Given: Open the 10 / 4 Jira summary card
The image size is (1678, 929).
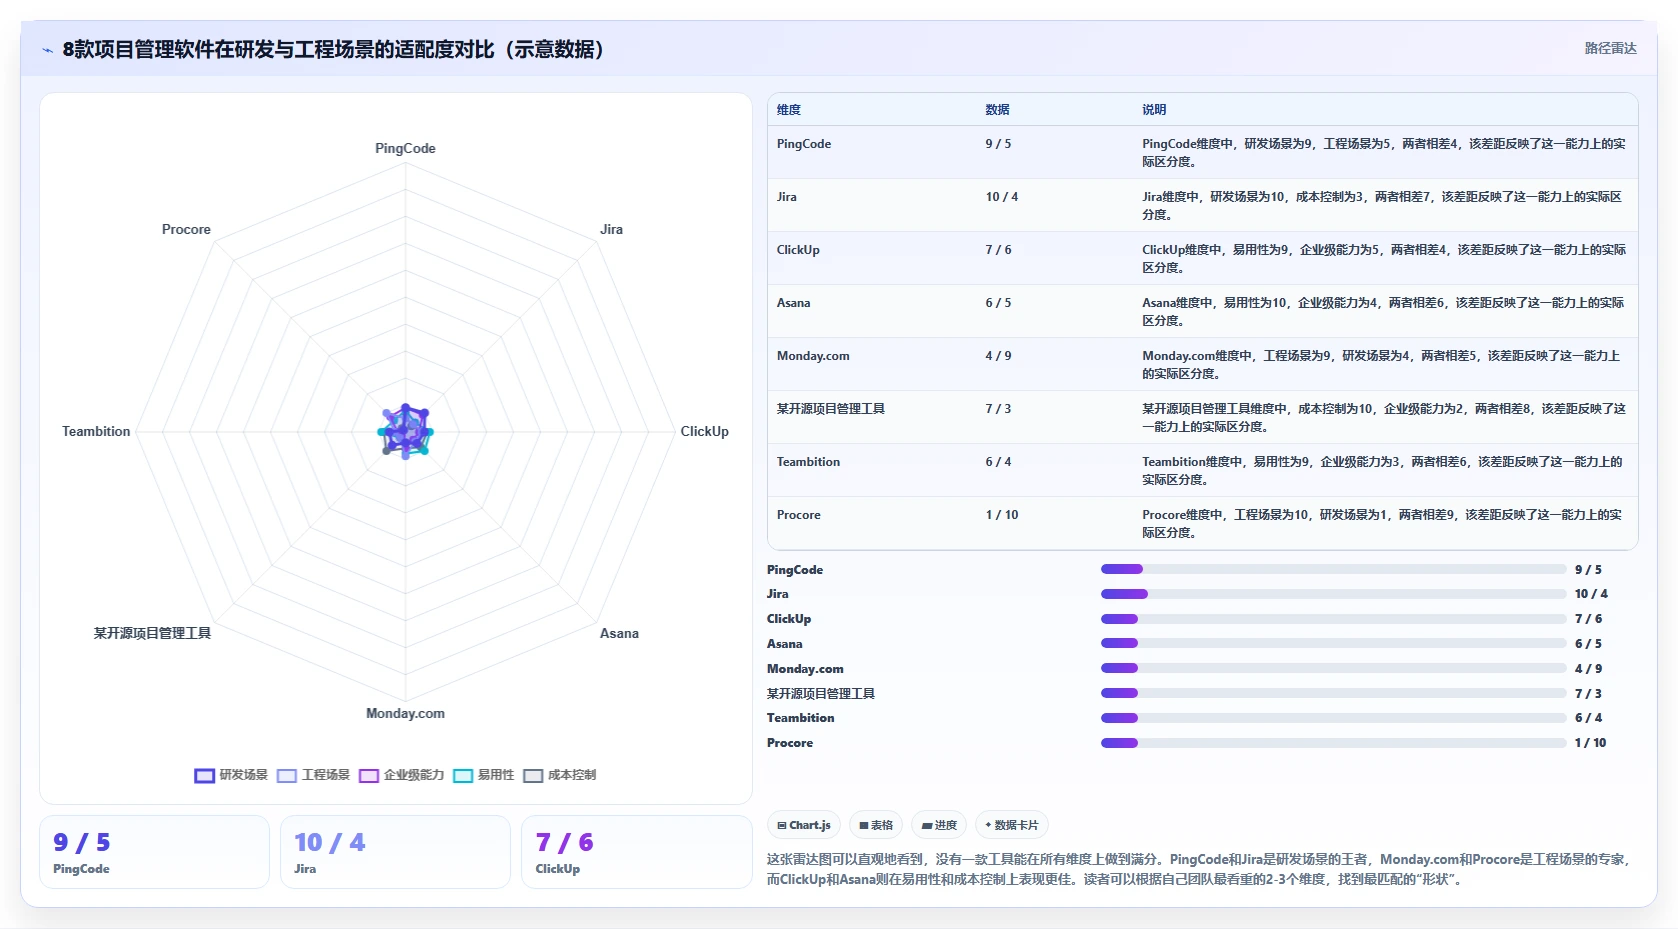Looking at the screenshot, I should pos(395,852).
